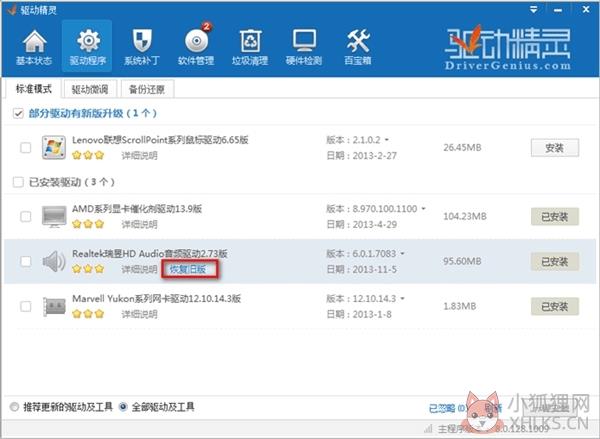This screenshot has height=439, width=600.
Task: Click the star rating of the Lenovo driver
Action: coord(88,155)
